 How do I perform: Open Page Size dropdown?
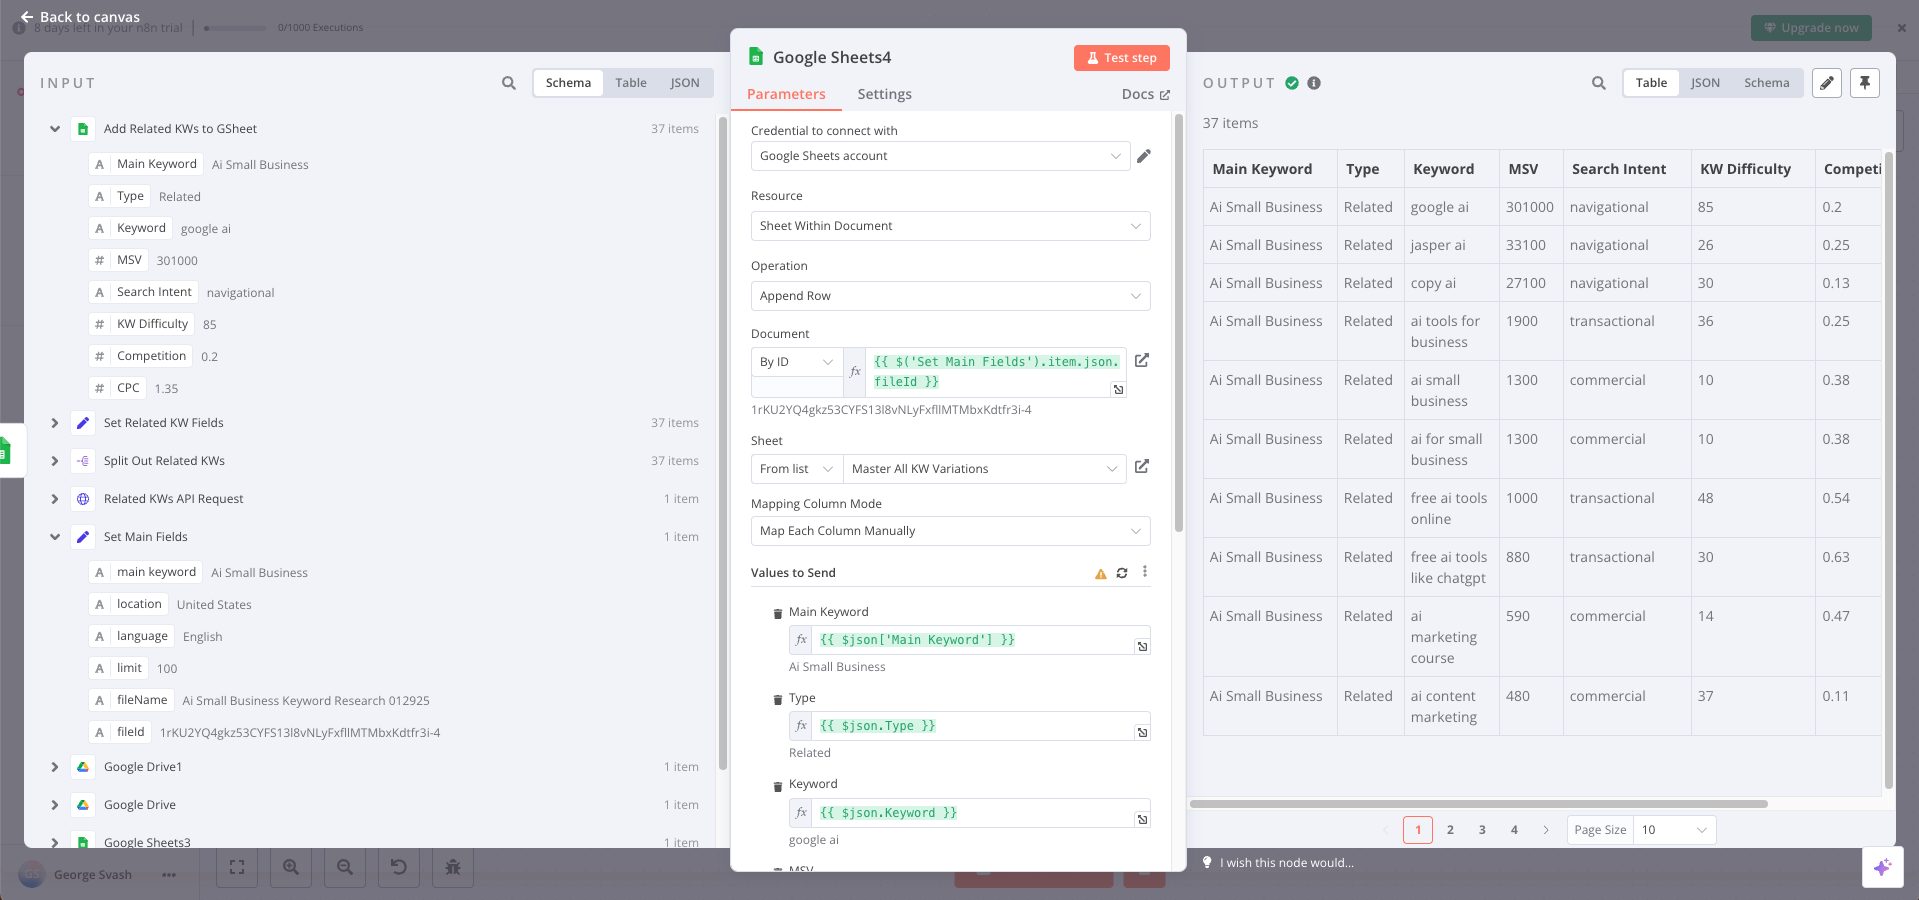pyautogui.click(x=1675, y=830)
